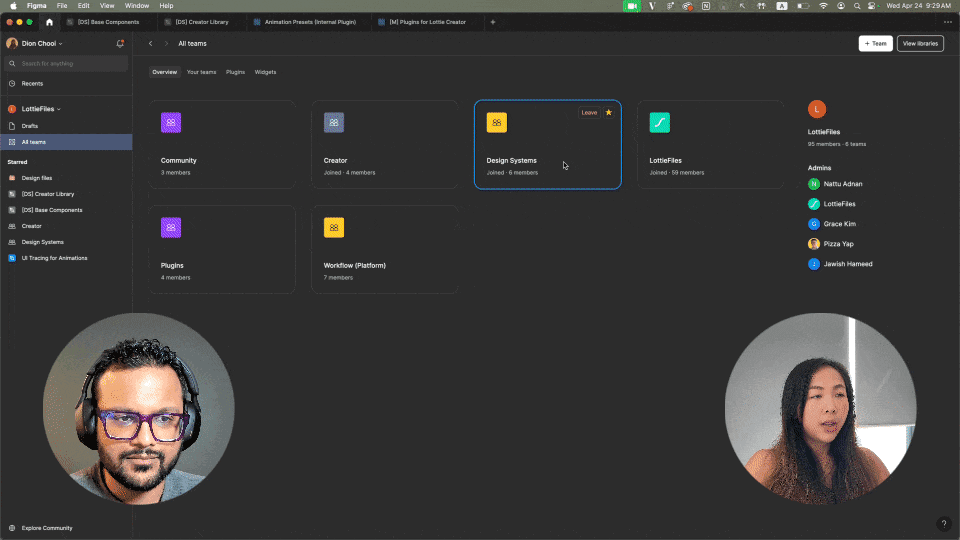Image resolution: width=960 pixels, height=540 pixels.
Task: Open the Community team card title
Action: pos(178,160)
